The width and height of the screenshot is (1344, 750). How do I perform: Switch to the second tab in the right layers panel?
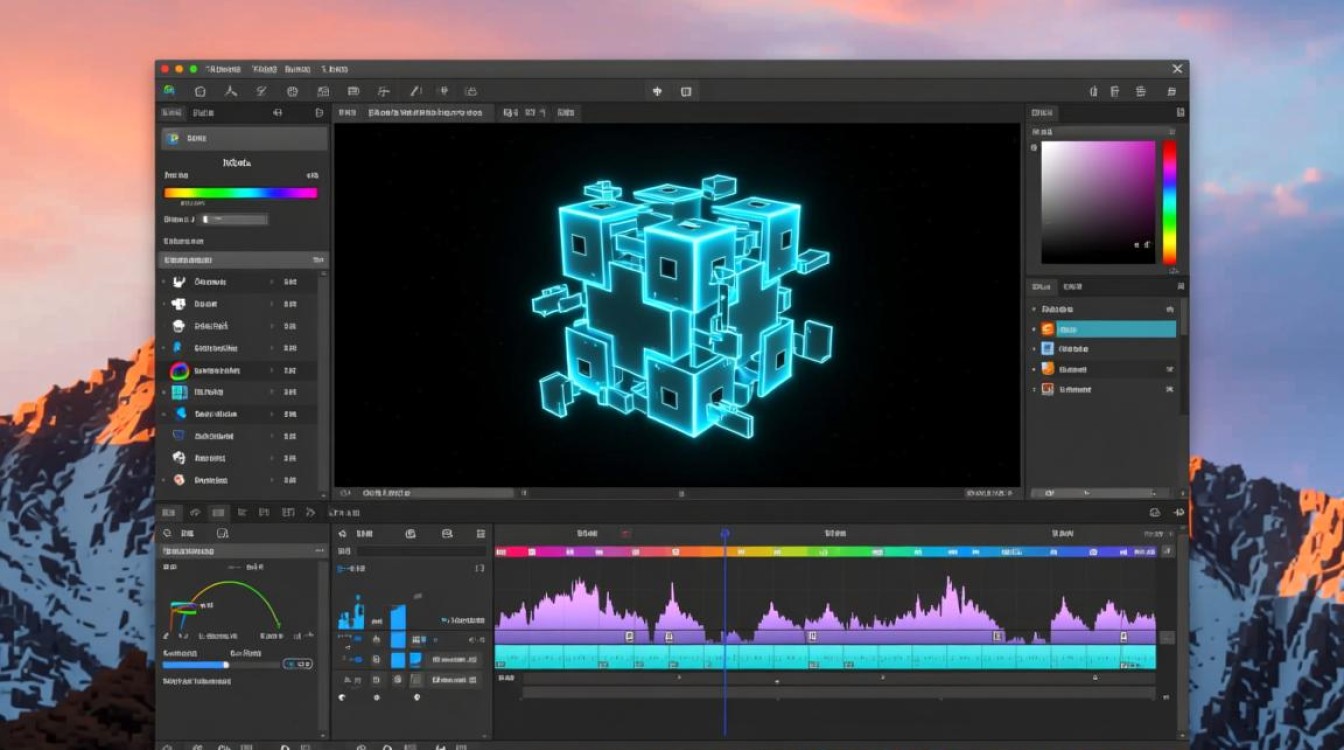point(1072,287)
